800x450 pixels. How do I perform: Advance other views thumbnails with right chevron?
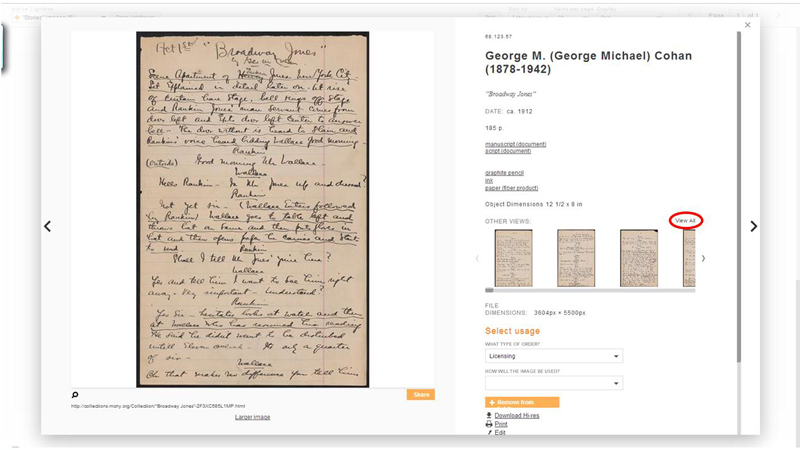703,259
